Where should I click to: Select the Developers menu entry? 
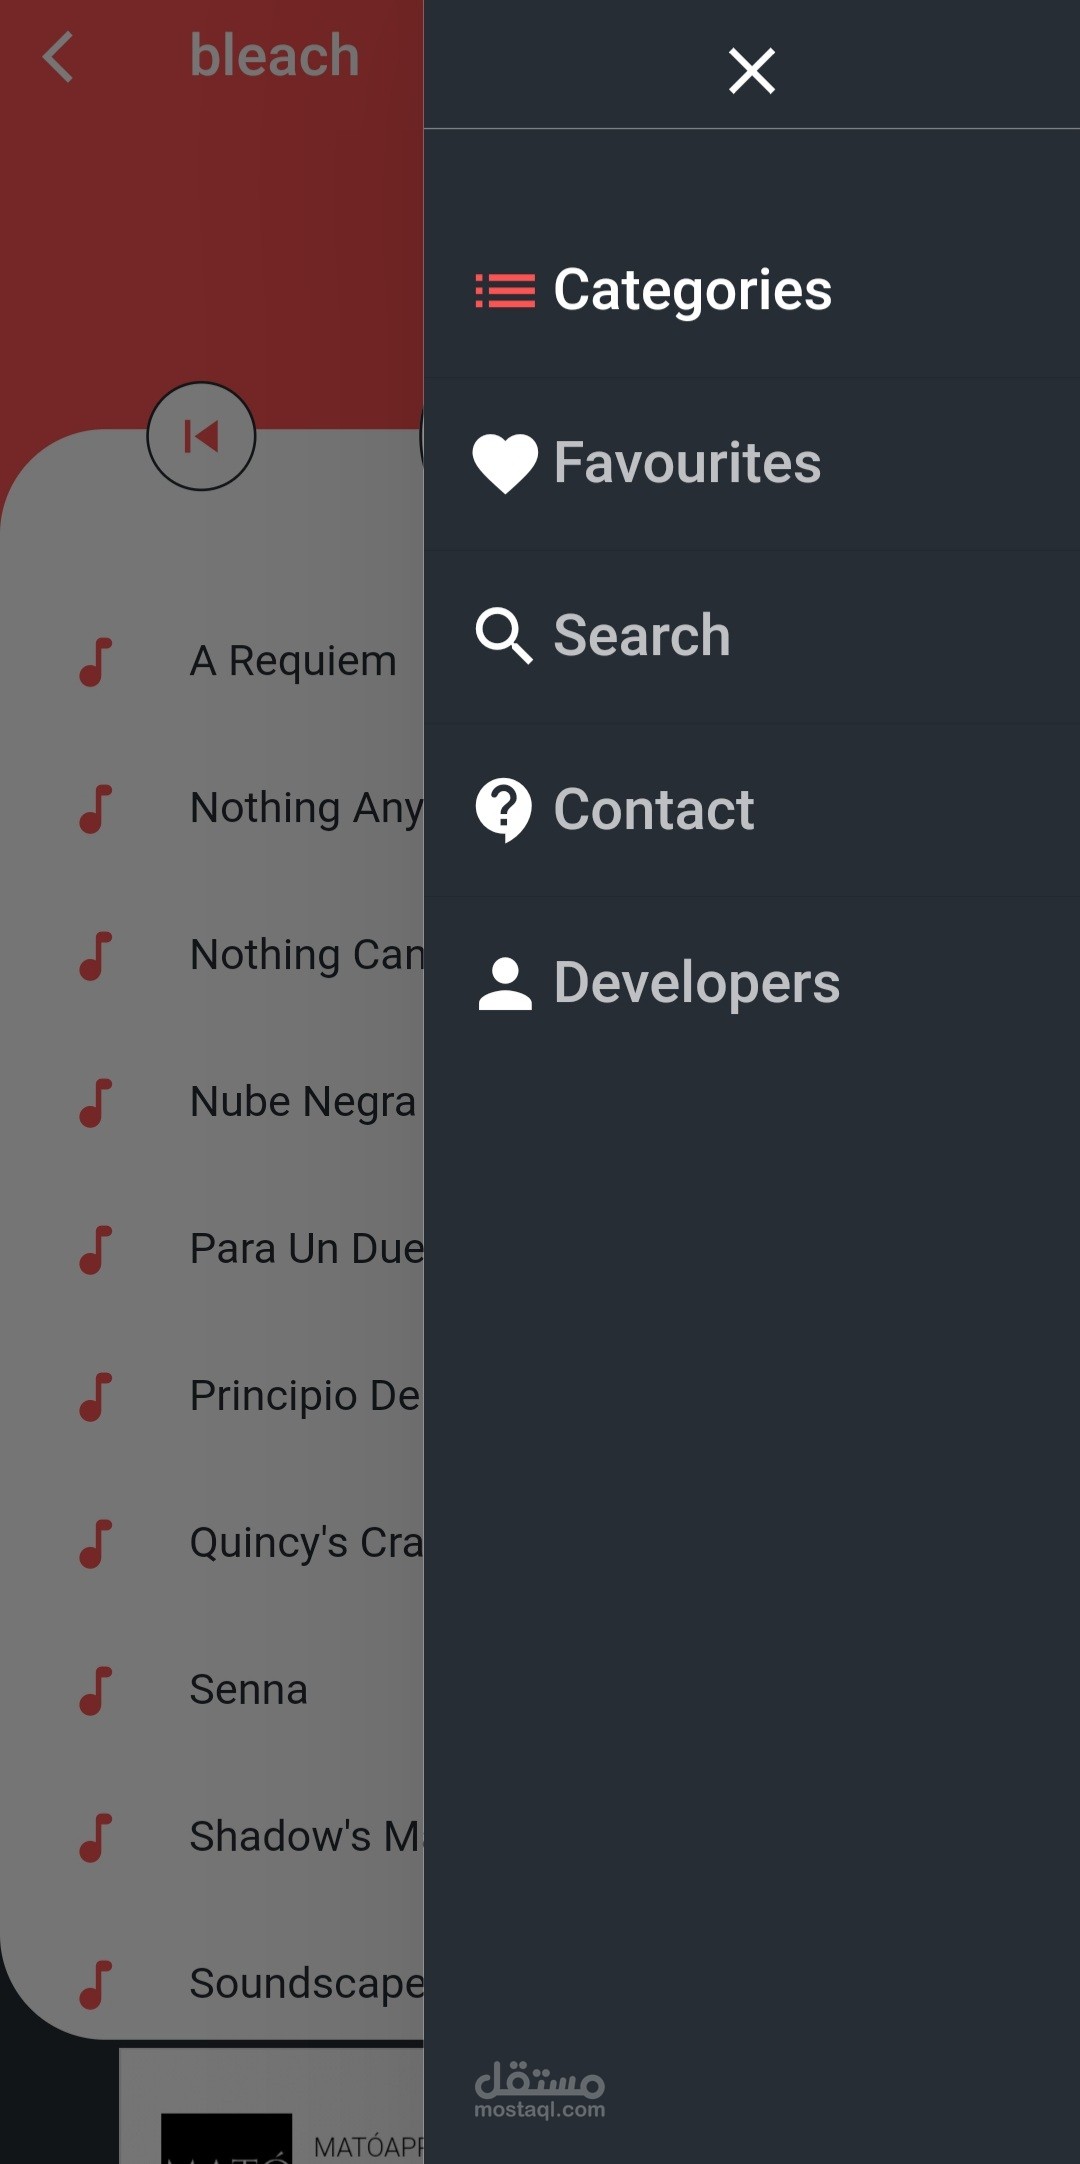(696, 983)
